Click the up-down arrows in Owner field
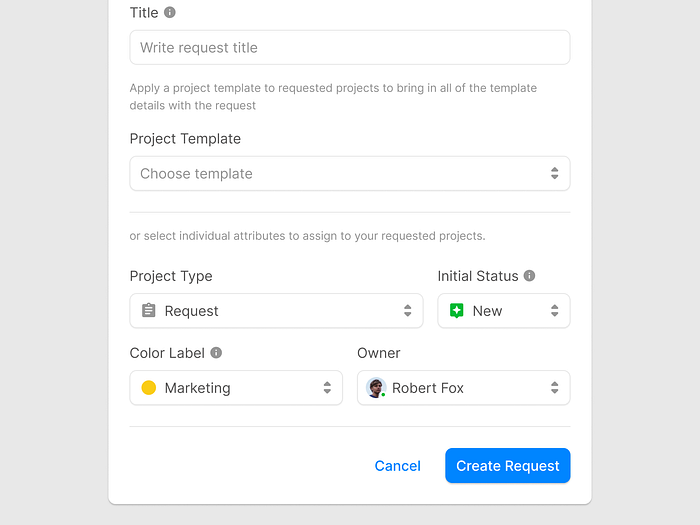 click(554, 388)
